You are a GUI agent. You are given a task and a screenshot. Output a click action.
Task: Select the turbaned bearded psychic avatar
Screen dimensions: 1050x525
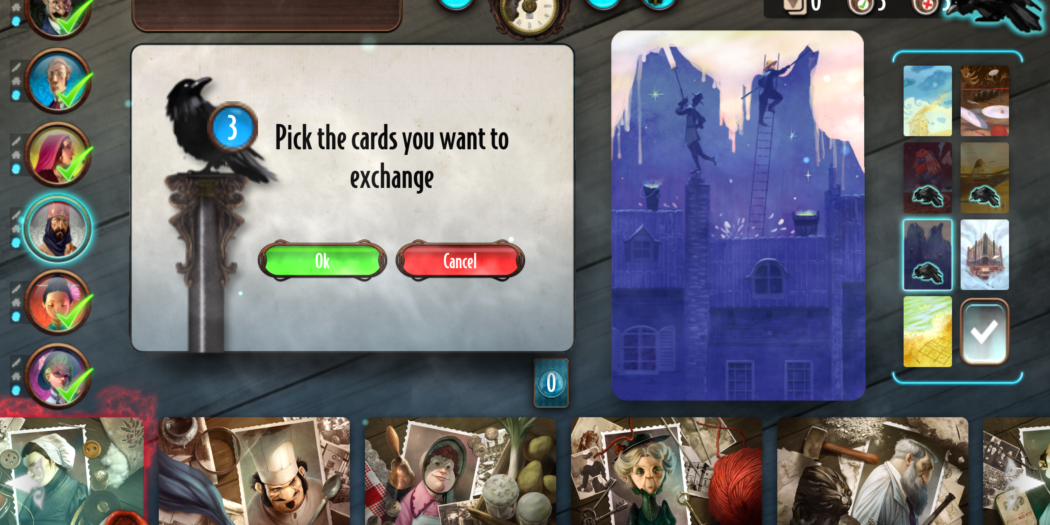57,229
